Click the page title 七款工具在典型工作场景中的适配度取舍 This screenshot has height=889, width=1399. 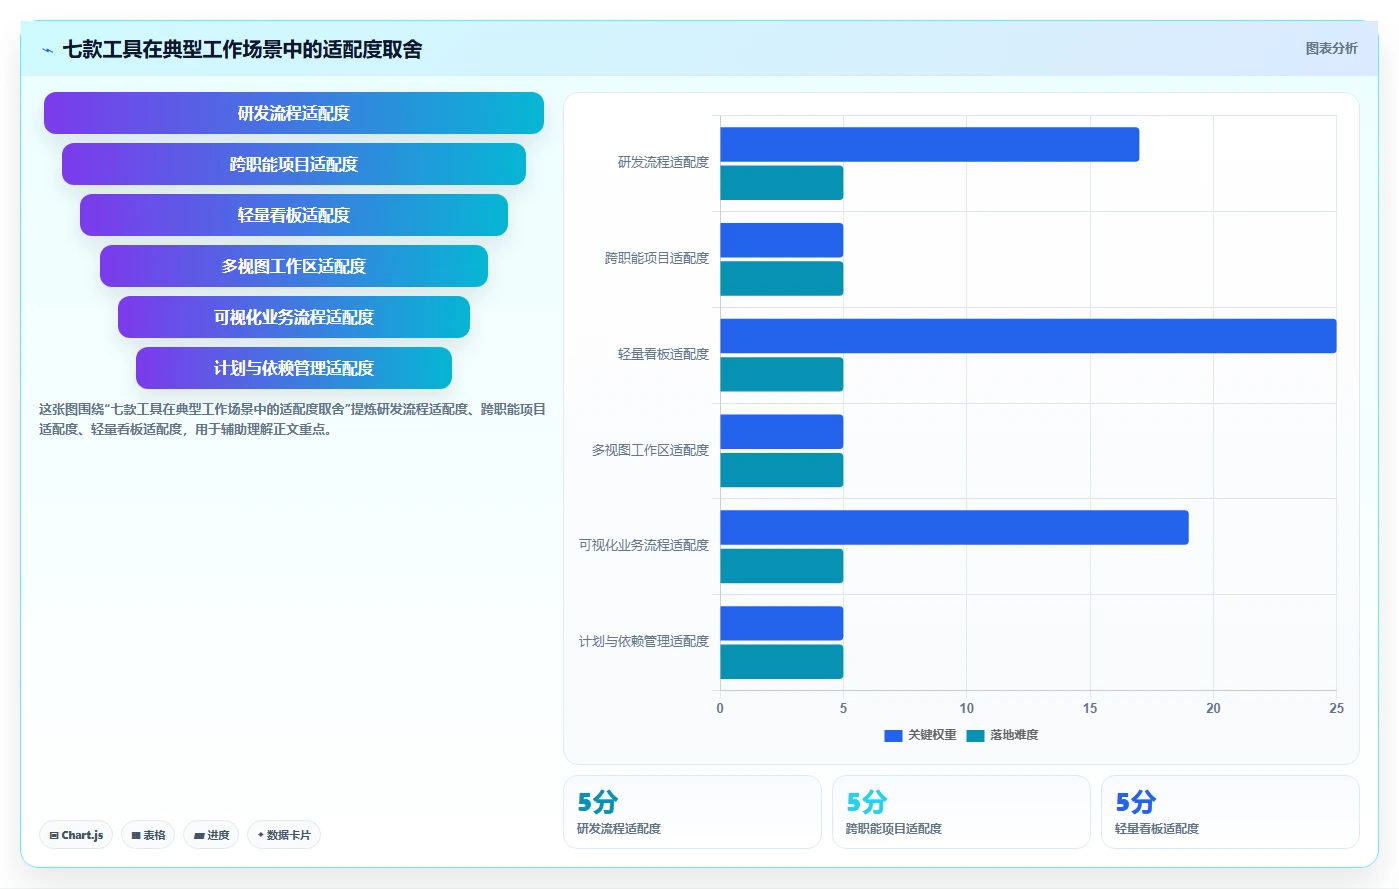coord(242,49)
